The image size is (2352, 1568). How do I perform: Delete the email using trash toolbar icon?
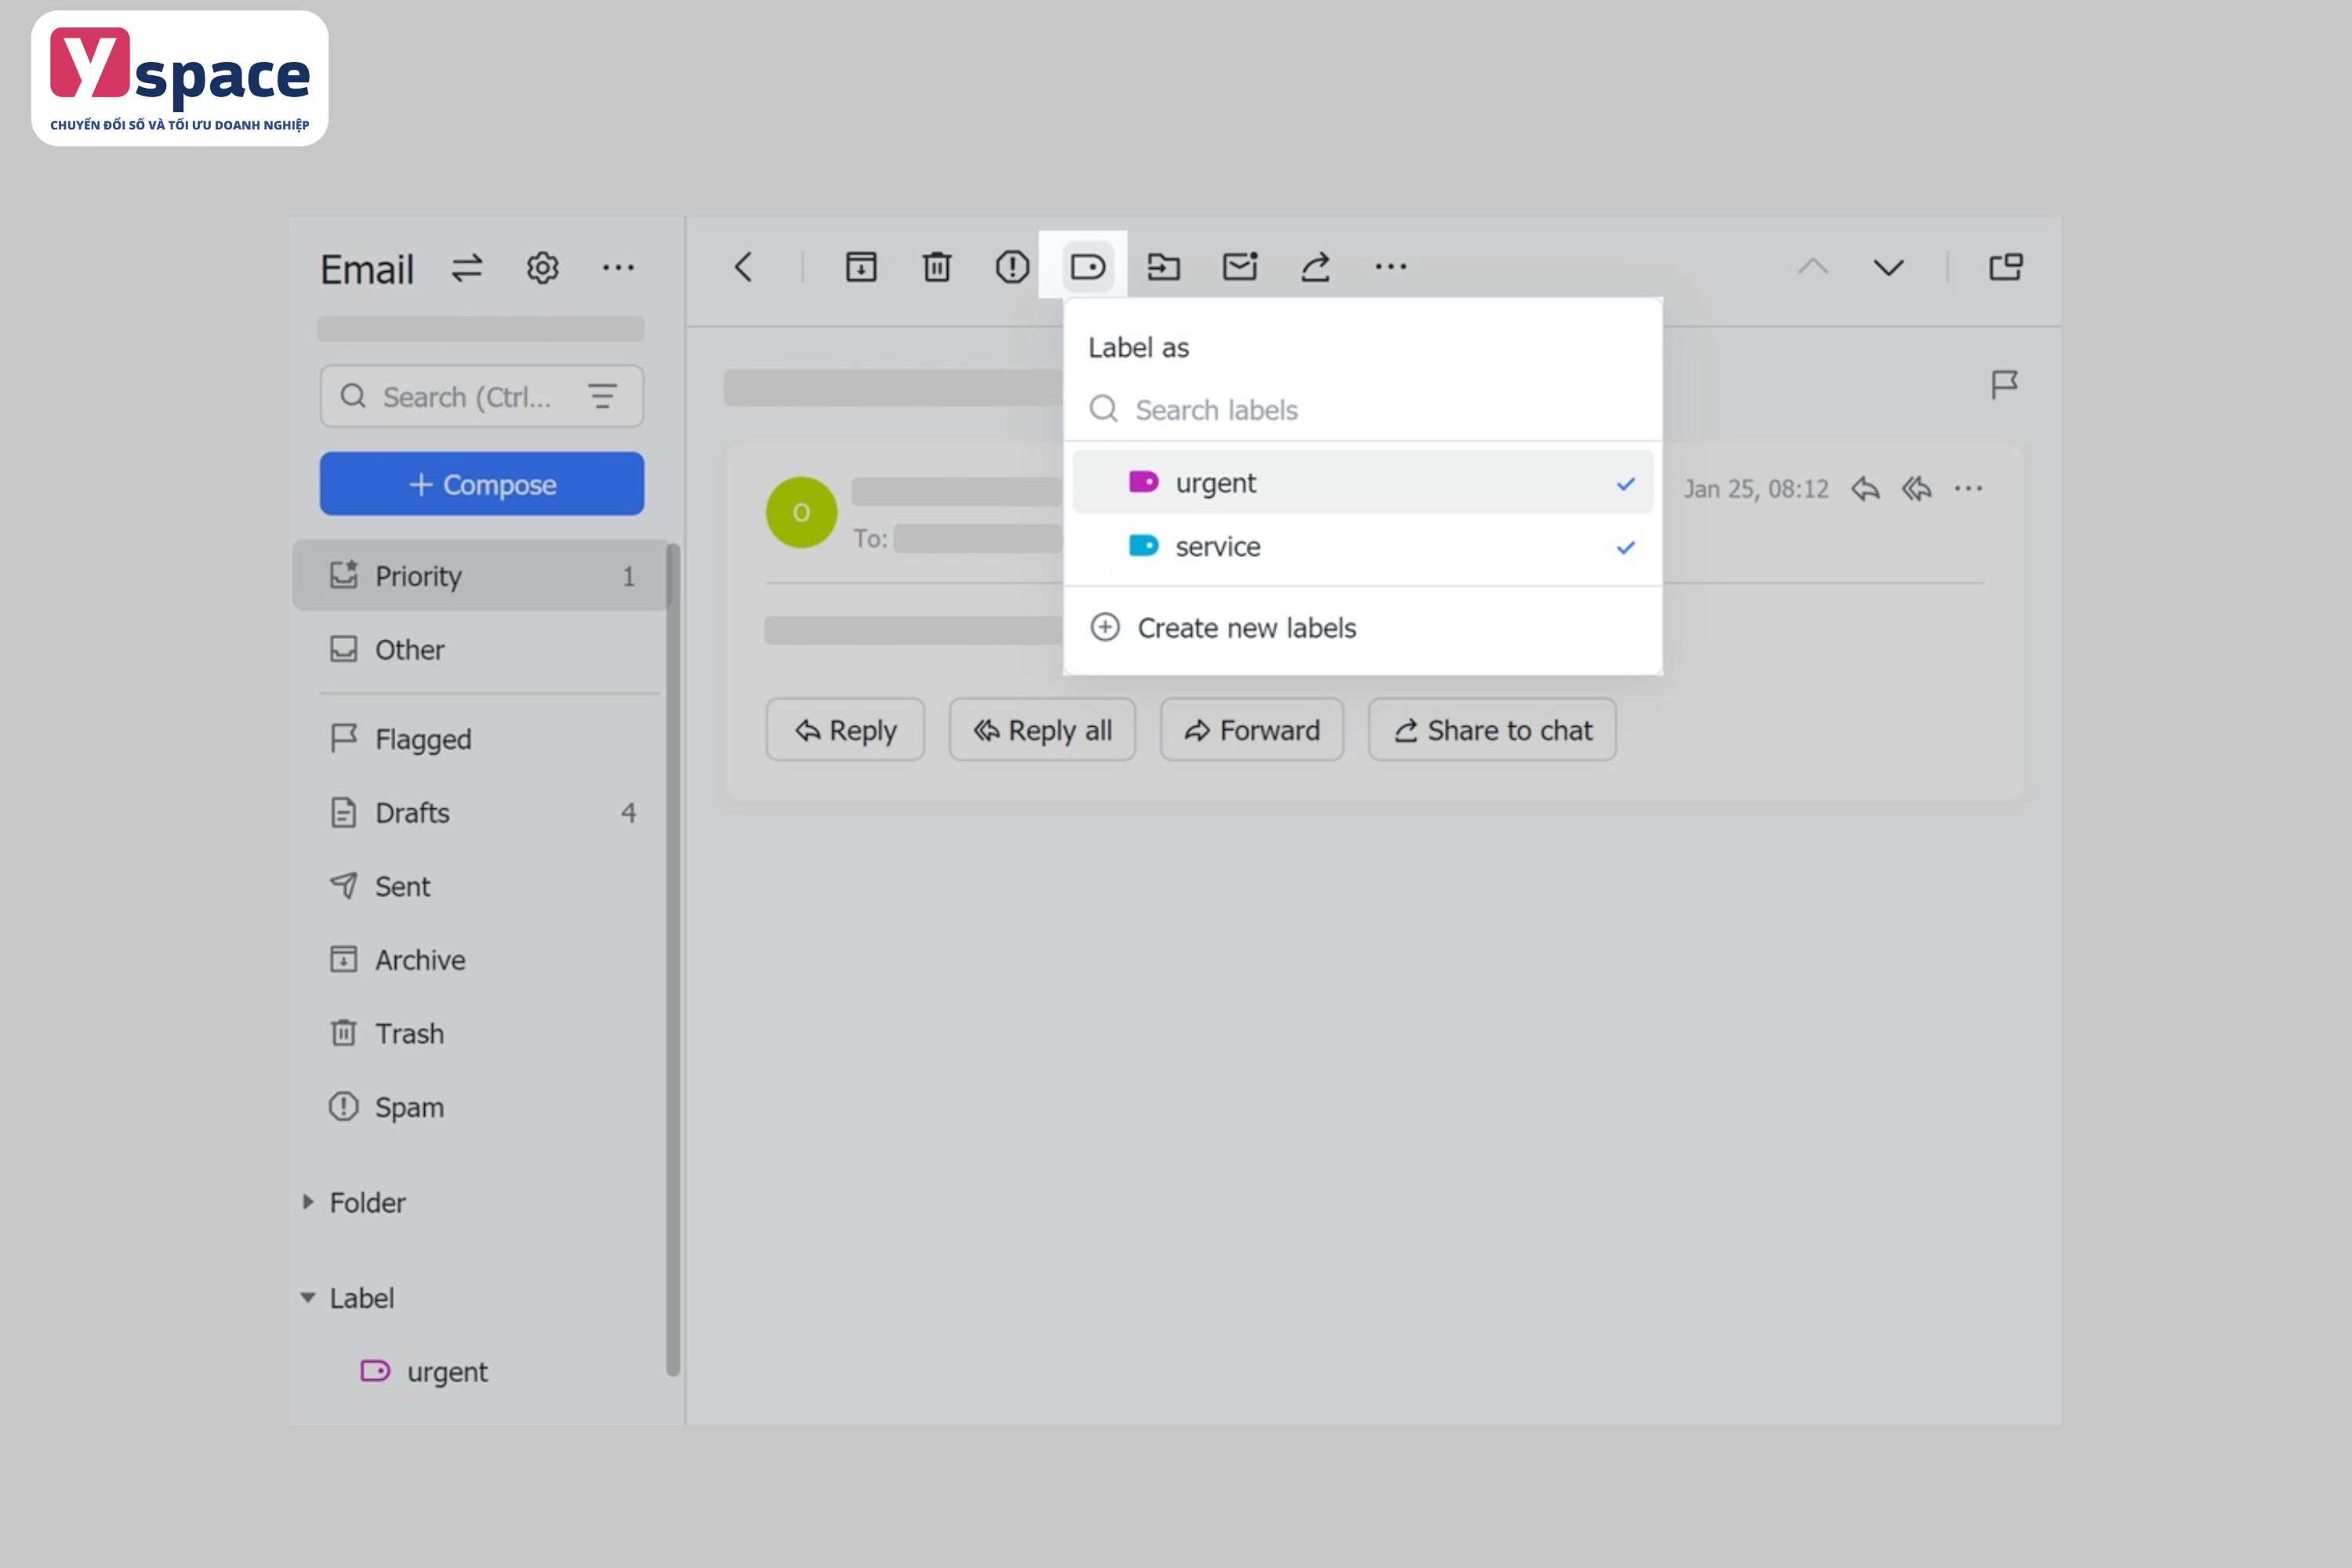click(937, 267)
